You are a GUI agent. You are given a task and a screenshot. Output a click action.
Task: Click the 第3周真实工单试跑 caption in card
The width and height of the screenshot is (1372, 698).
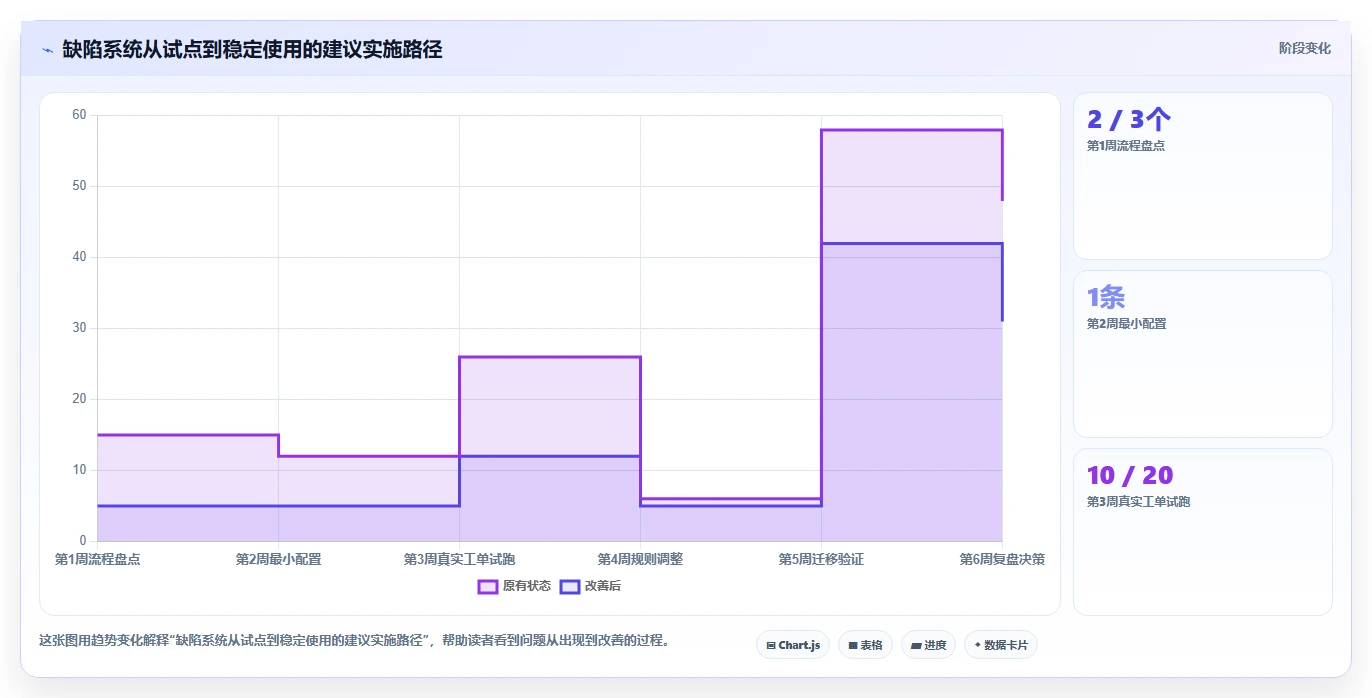[x=1139, y=502]
